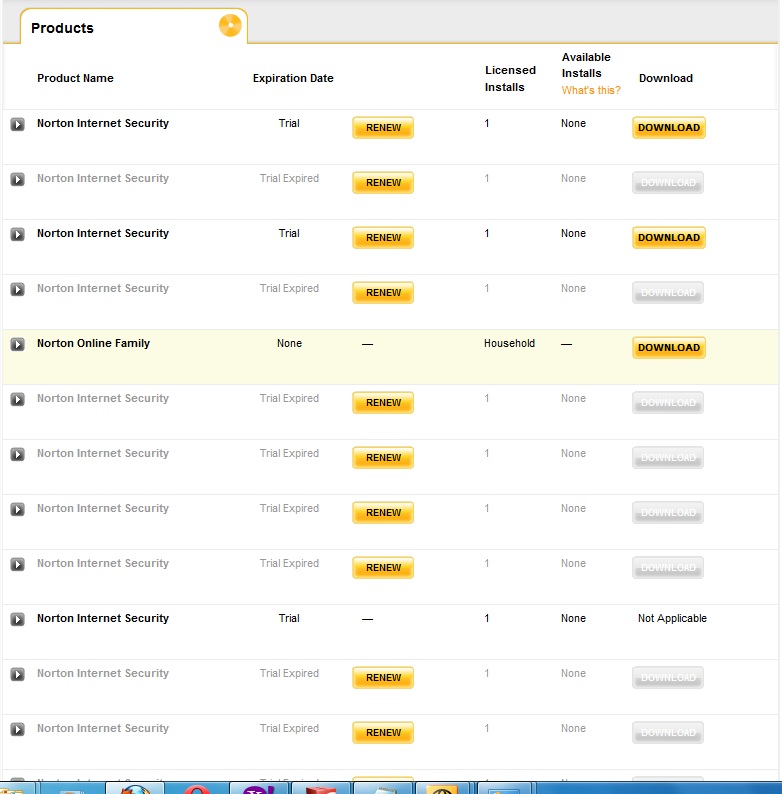Click the Licensed Installs column header
782x794 pixels.
click(510, 78)
